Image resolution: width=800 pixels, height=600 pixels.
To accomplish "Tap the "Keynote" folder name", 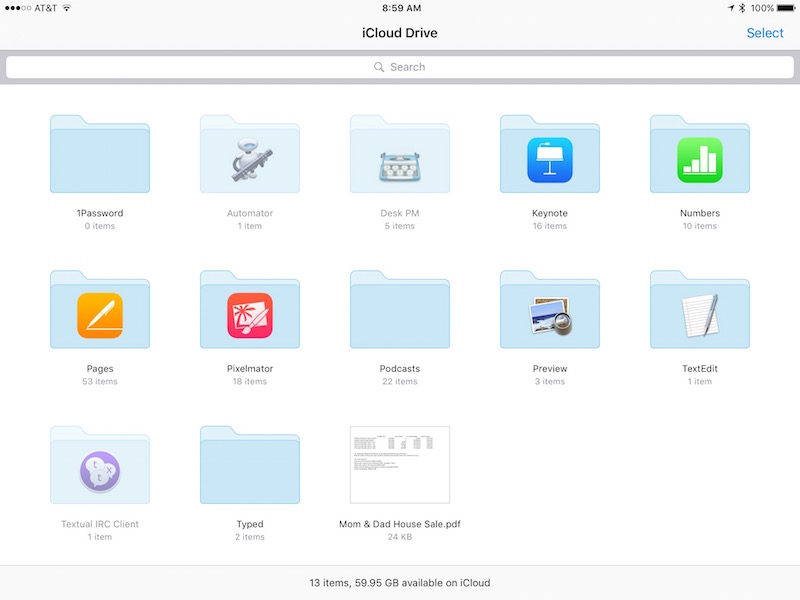I will tap(550, 213).
